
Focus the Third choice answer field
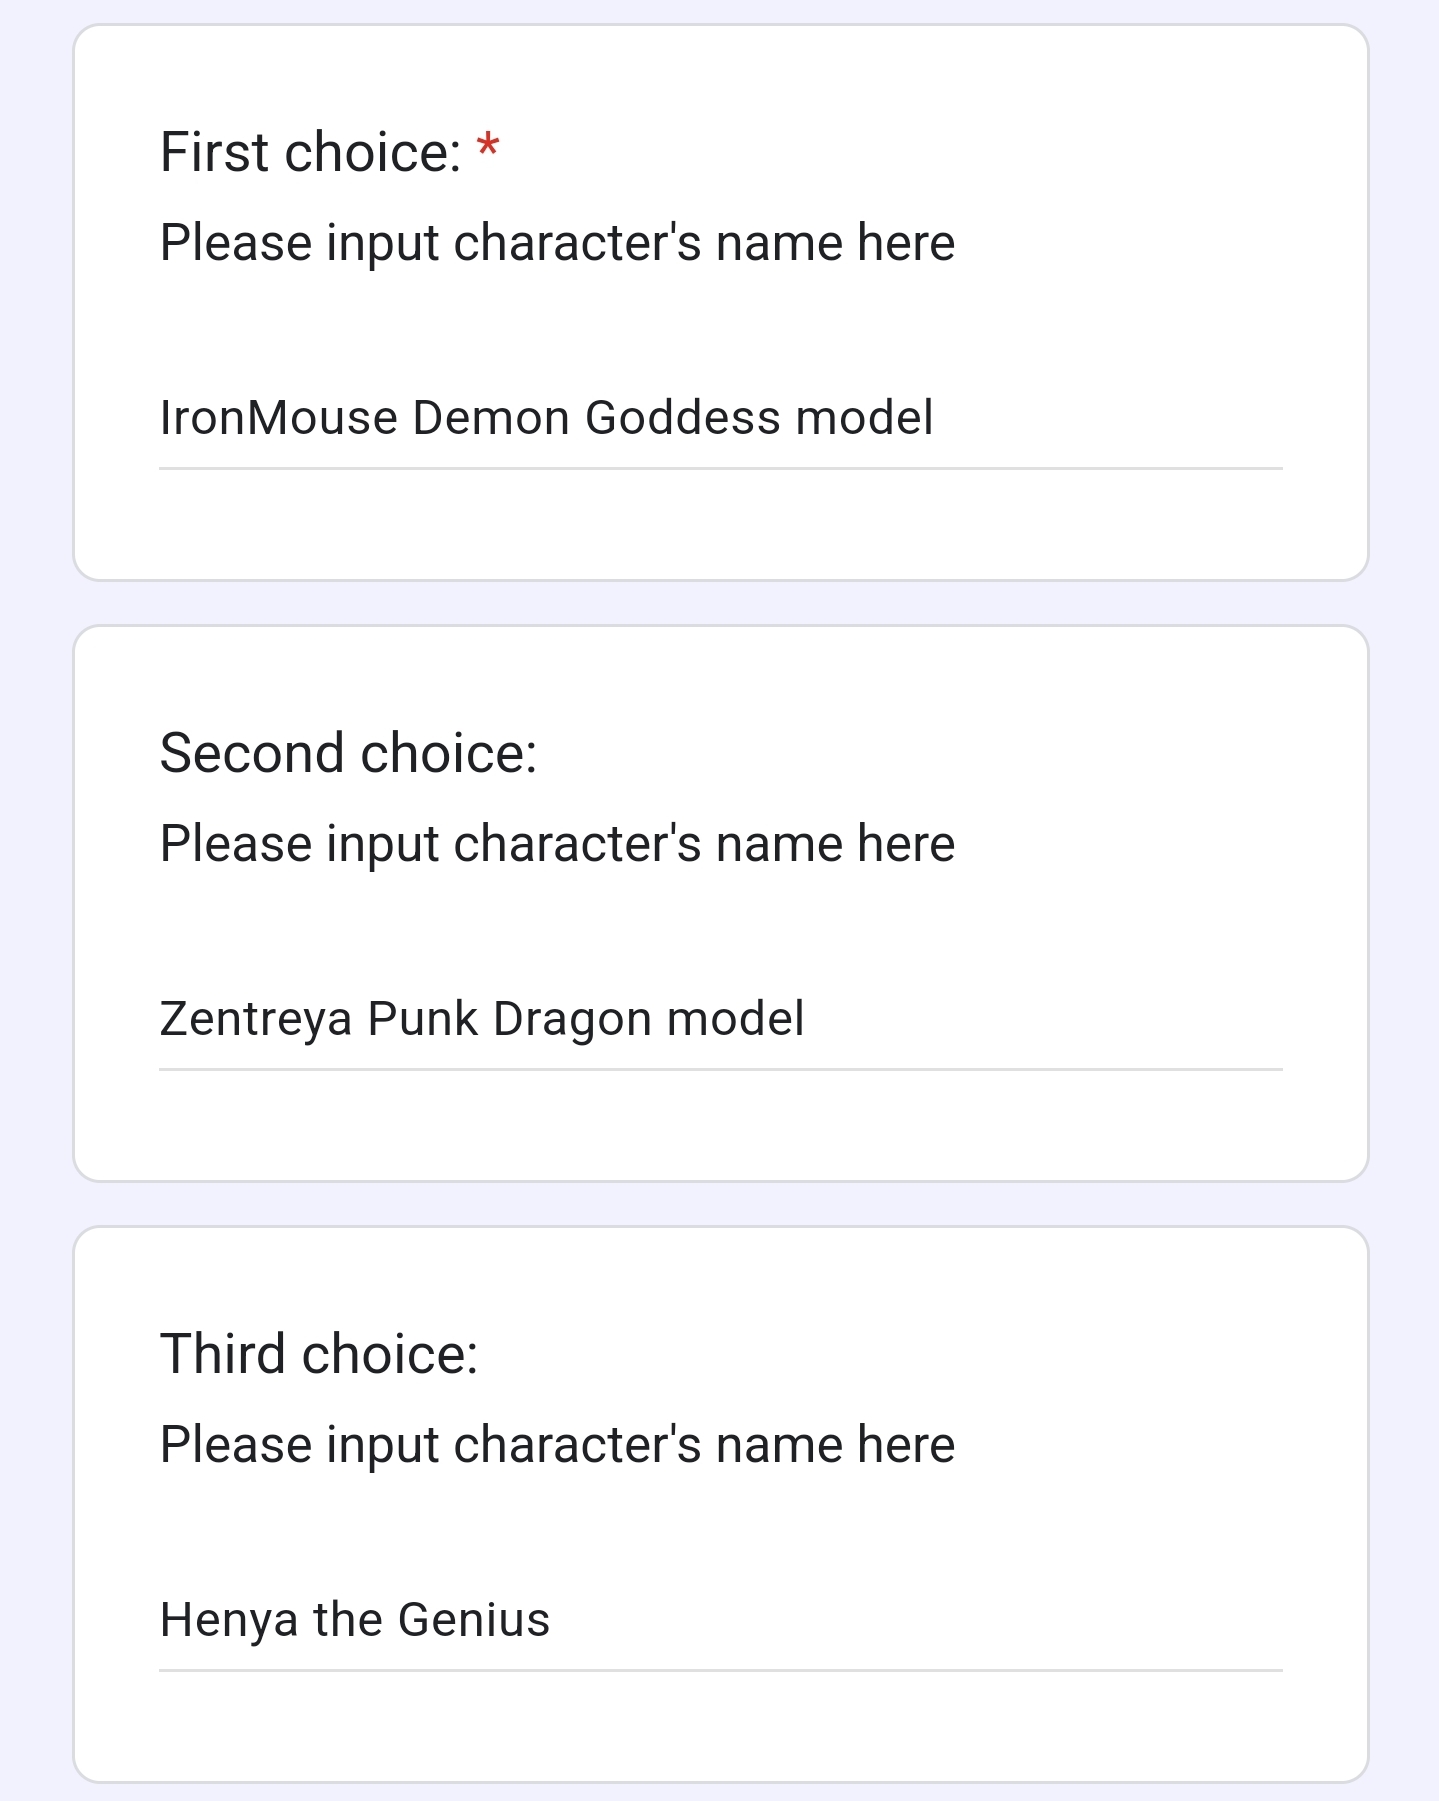click(x=720, y=1620)
